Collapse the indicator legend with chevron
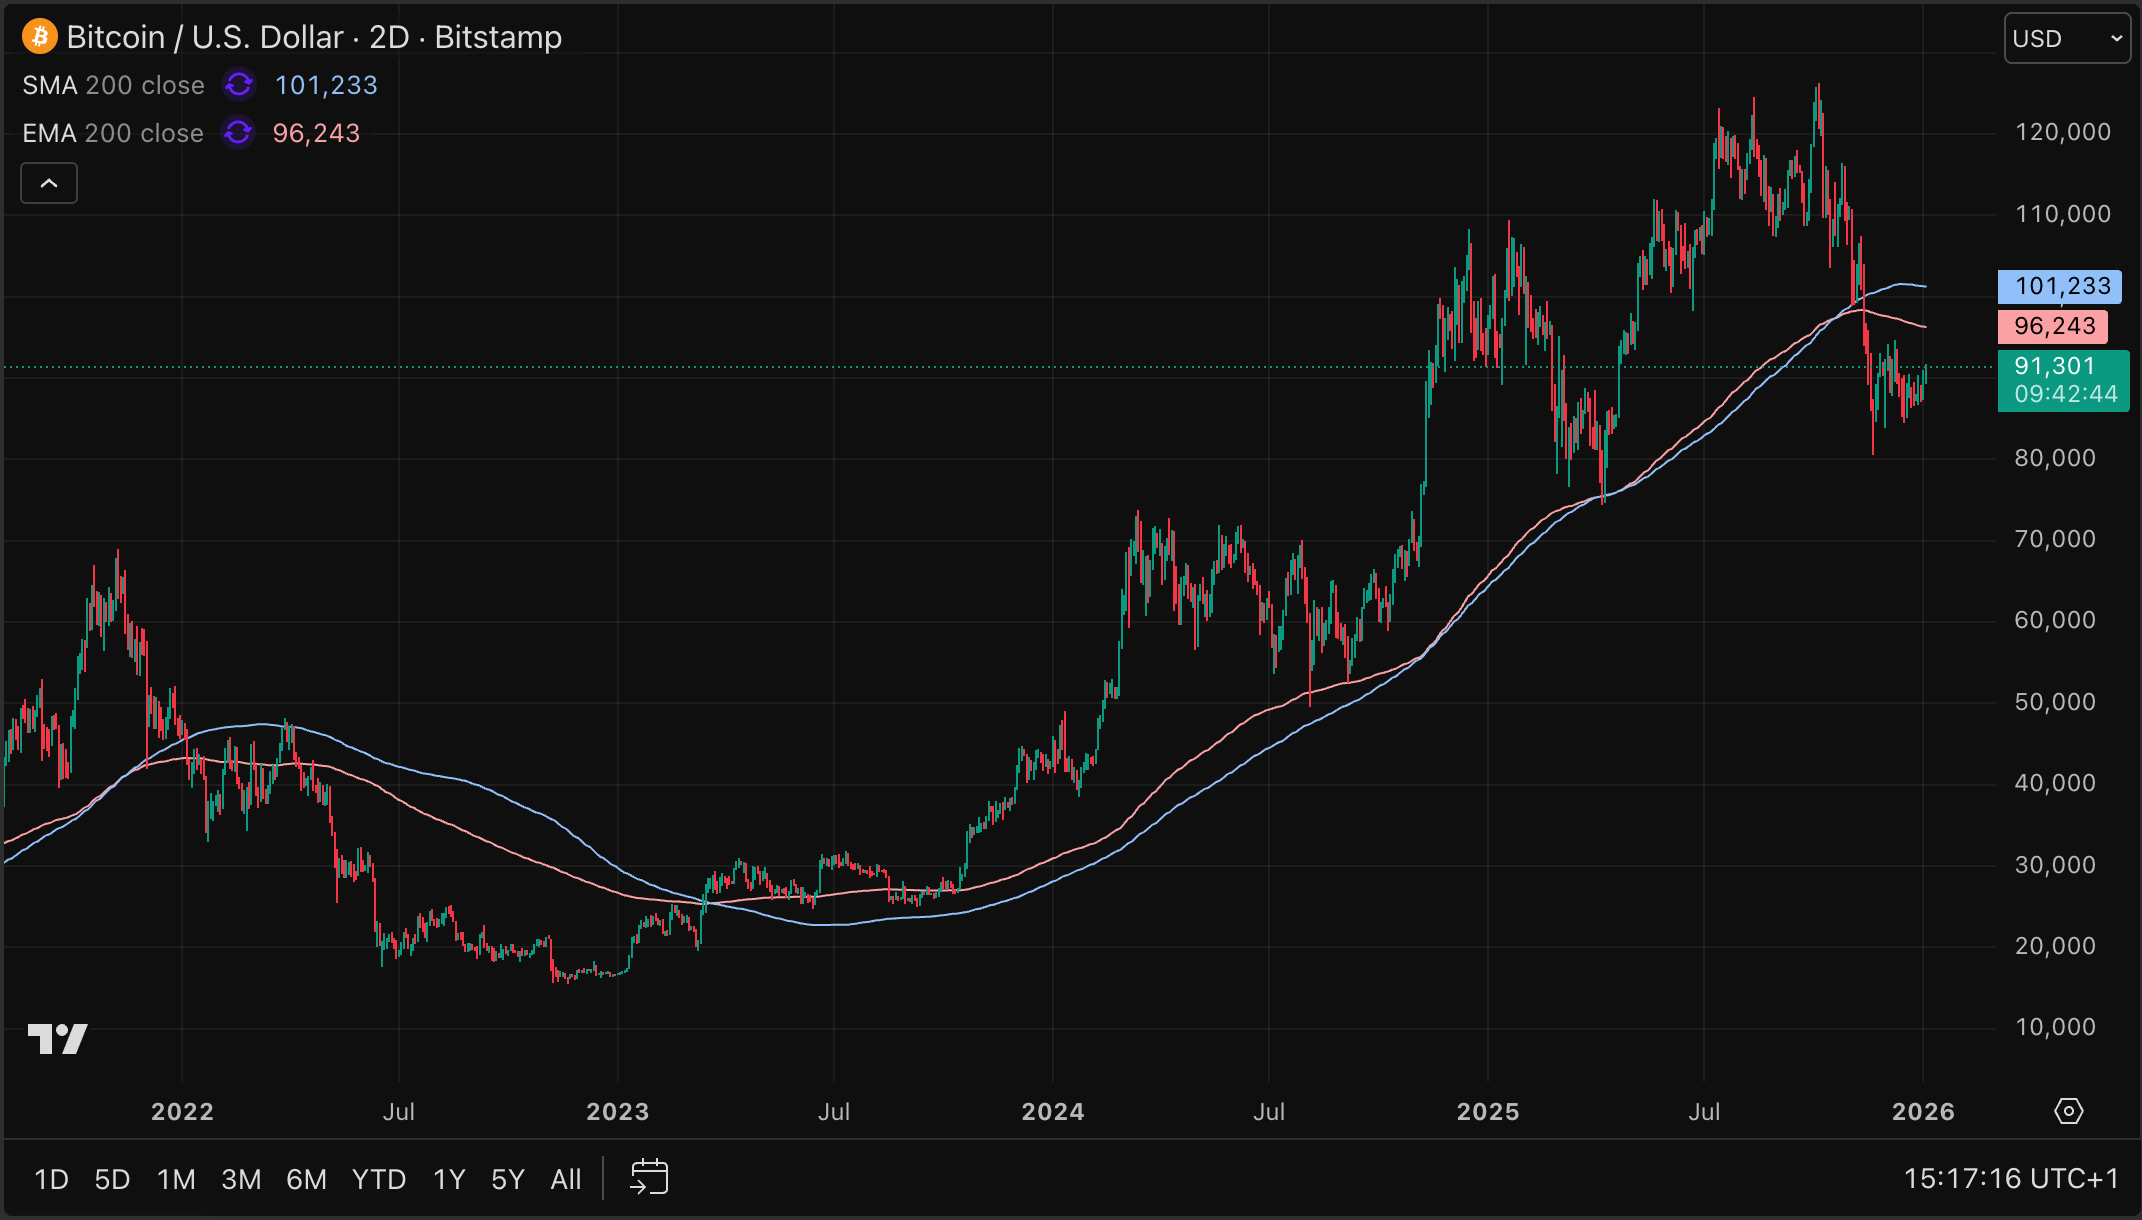Image resolution: width=2142 pixels, height=1220 pixels. [x=49, y=183]
